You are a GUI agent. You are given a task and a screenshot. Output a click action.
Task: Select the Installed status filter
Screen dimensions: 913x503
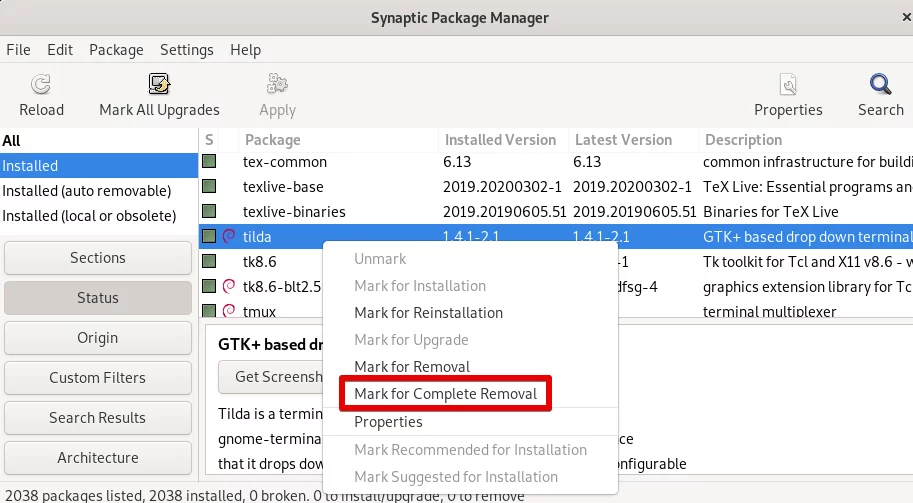click(x=99, y=166)
